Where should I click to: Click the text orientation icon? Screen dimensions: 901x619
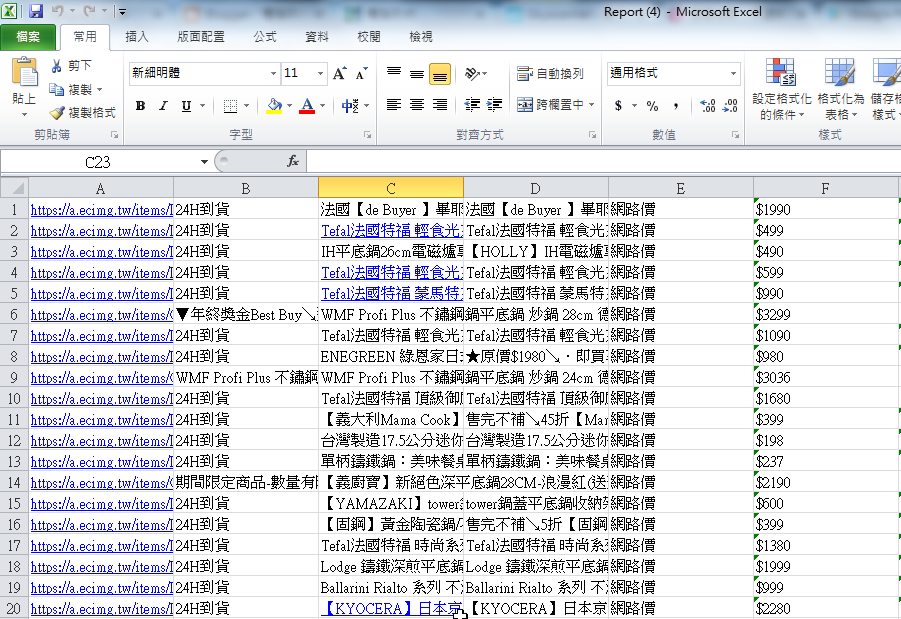(x=472, y=74)
